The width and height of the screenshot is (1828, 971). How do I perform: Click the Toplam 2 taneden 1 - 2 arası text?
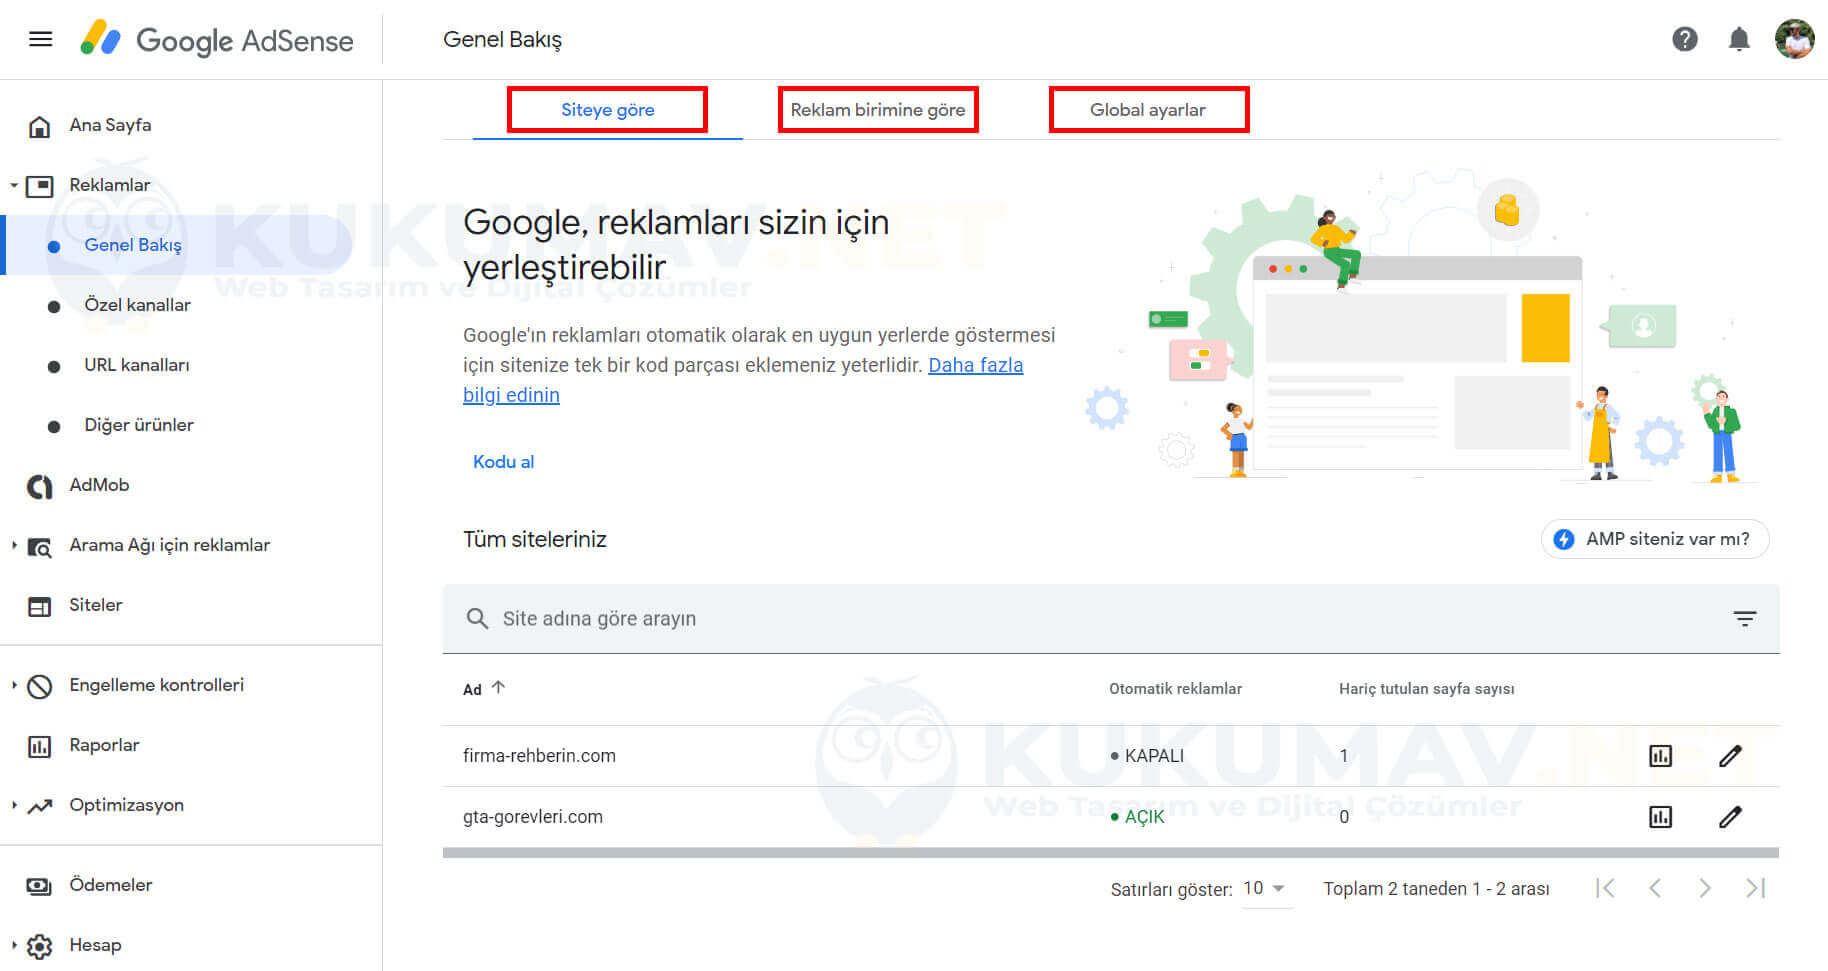[1436, 889]
